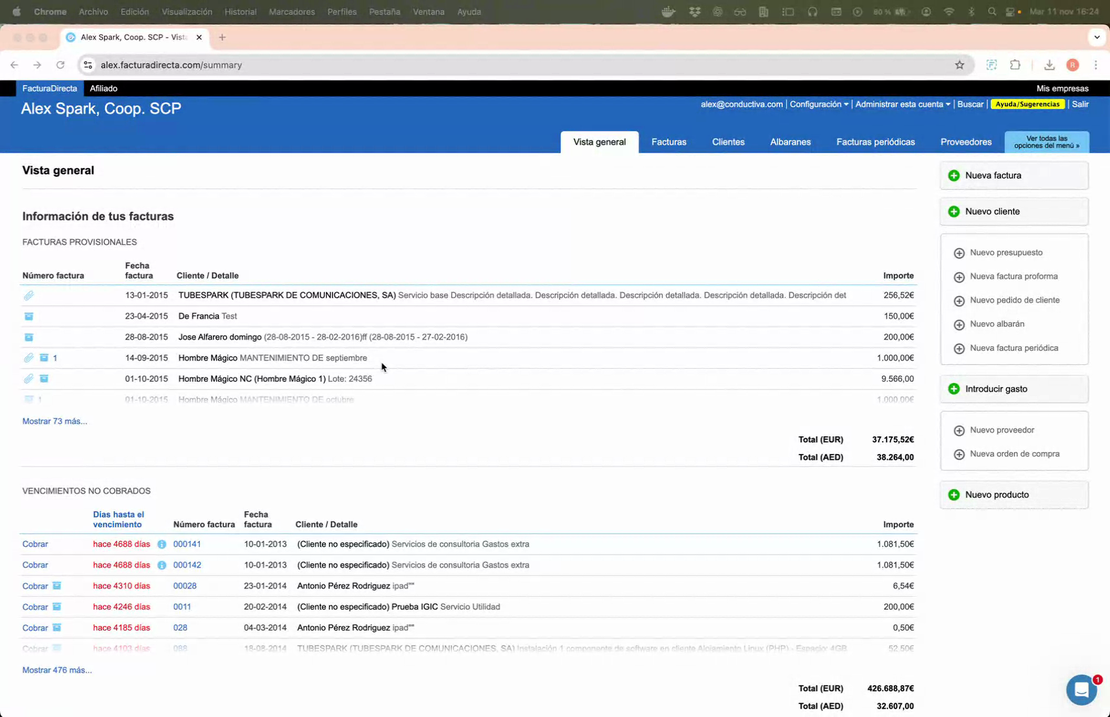Screen dimensions: 1110x717
Task: Click the green plus icon for Nueva factura
Action: tap(954, 176)
